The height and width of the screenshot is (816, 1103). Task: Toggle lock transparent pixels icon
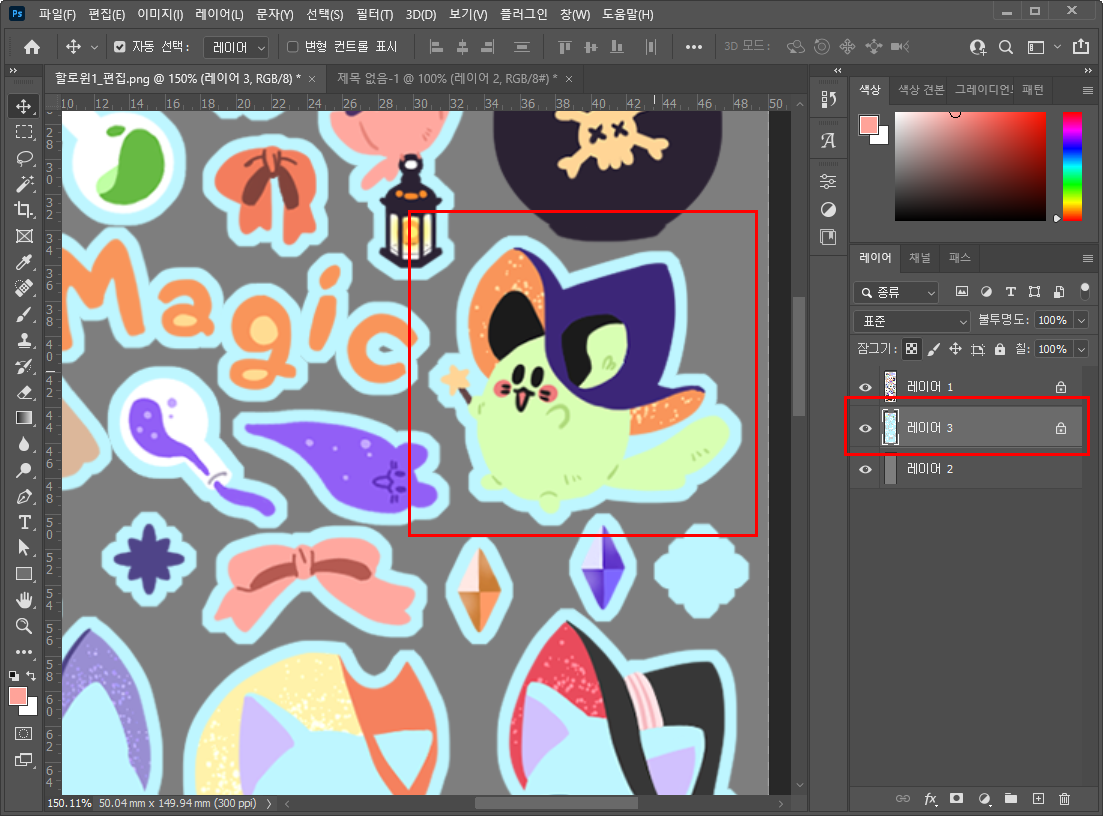[x=912, y=349]
